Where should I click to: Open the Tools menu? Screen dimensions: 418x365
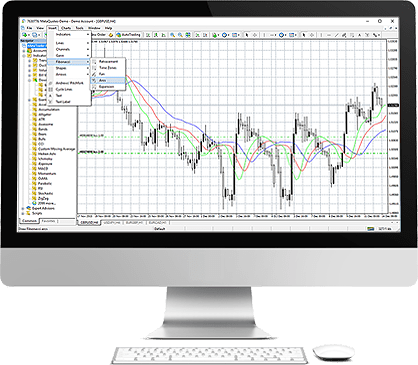[79, 28]
